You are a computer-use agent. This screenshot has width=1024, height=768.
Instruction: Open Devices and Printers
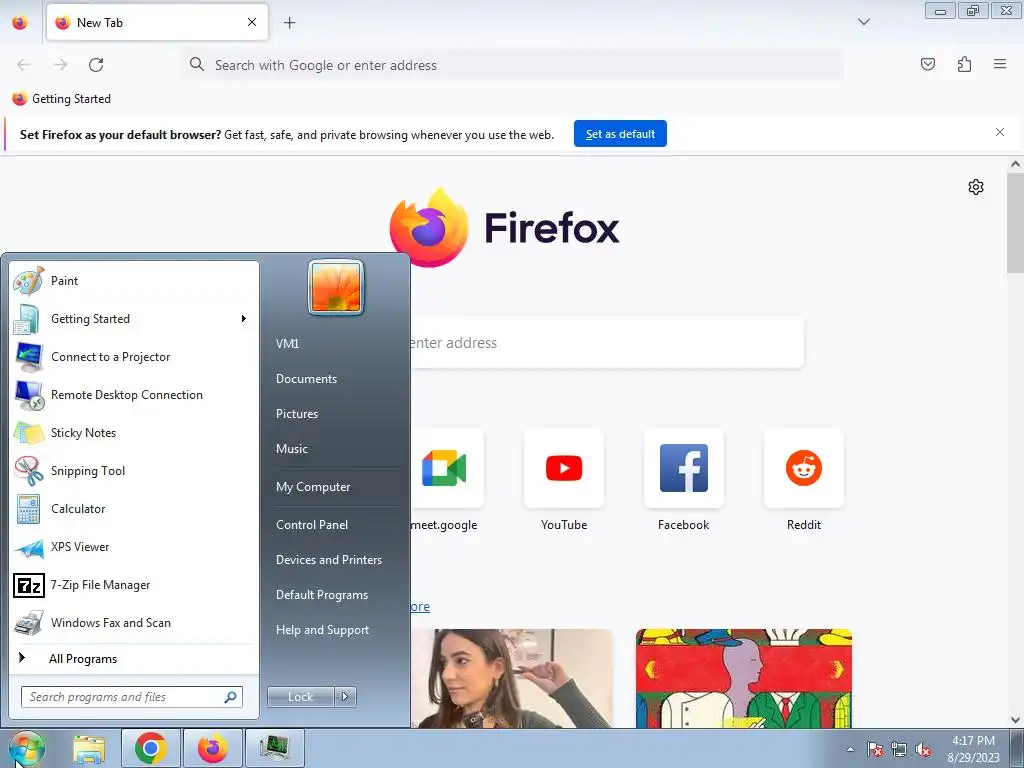pyautogui.click(x=328, y=560)
